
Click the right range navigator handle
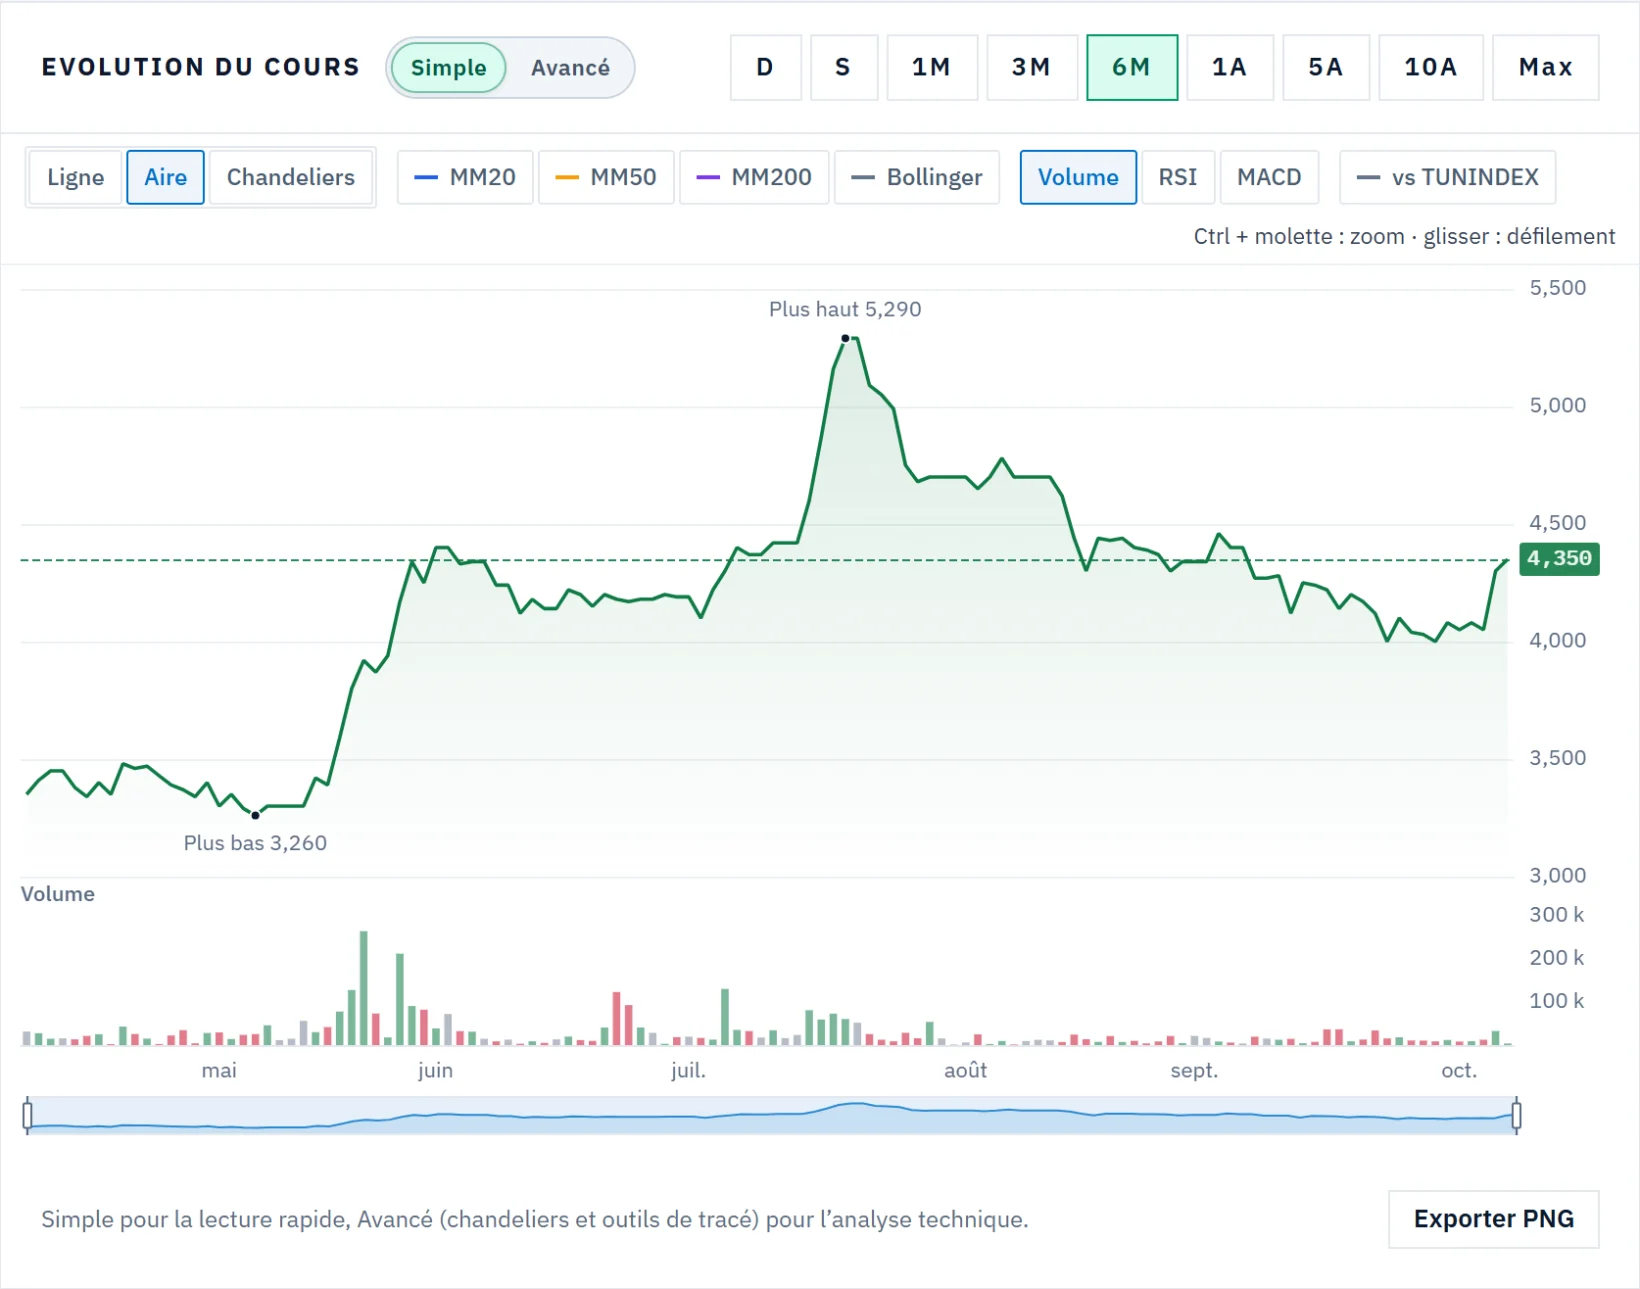pos(1517,1115)
